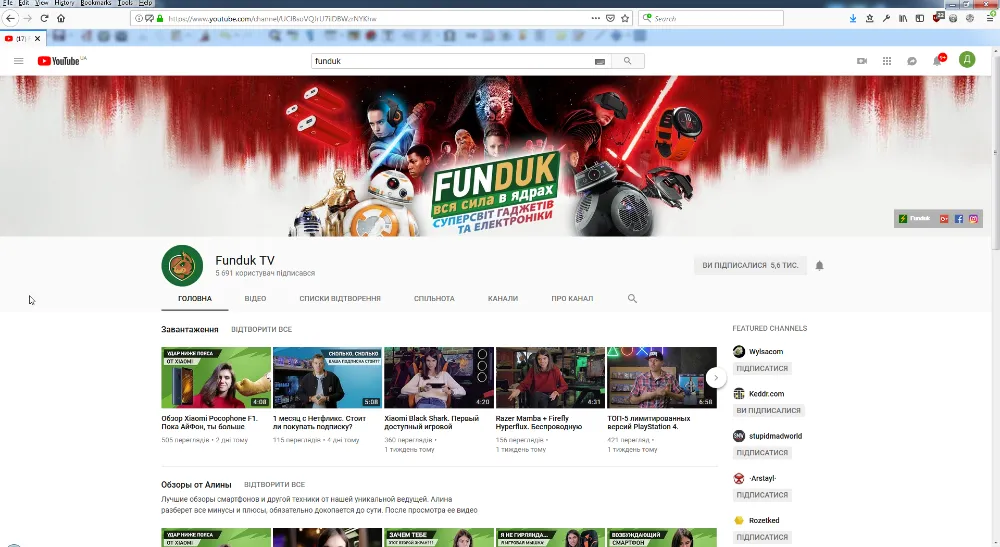The width and height of the screenshot is (1000, 547).
Task: Open the File menu
Action: pyautogui.click(x=7, y=3)
